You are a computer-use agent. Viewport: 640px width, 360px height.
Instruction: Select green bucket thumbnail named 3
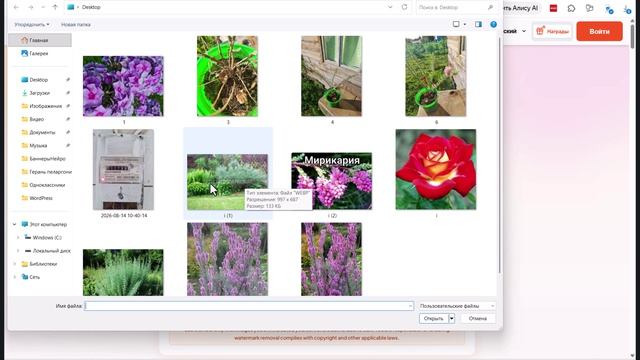(x=227, y=76)
